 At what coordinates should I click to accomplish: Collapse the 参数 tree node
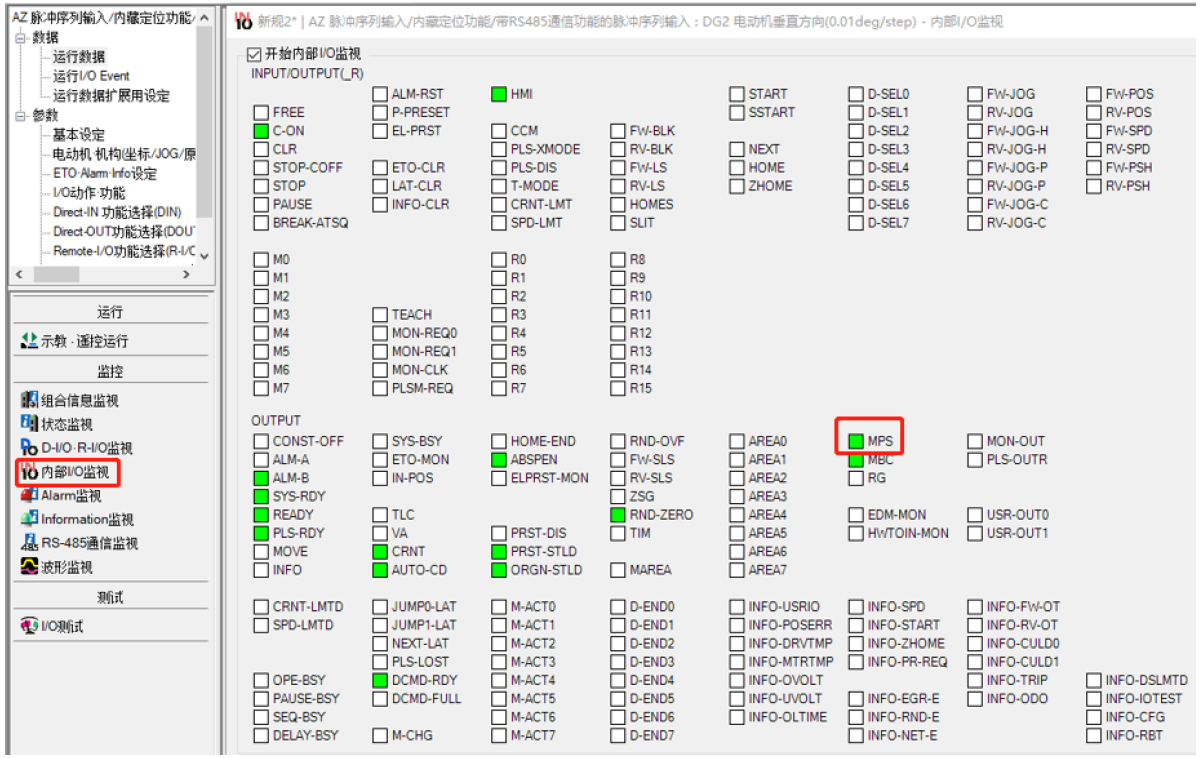(x=21, y=116)
